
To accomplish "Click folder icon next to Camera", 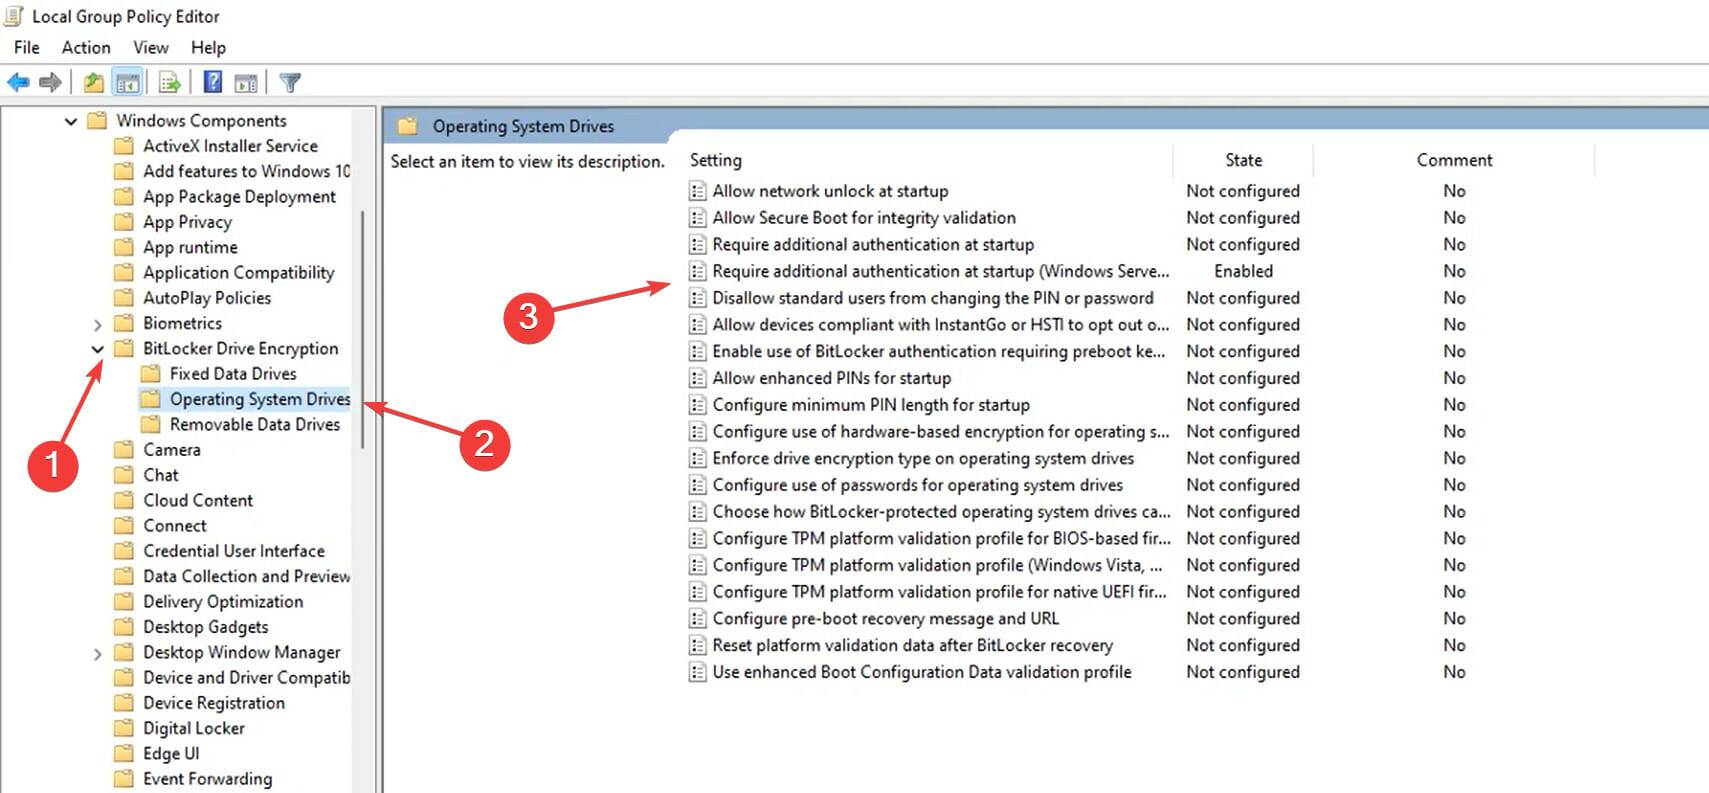I will (124, 449).
